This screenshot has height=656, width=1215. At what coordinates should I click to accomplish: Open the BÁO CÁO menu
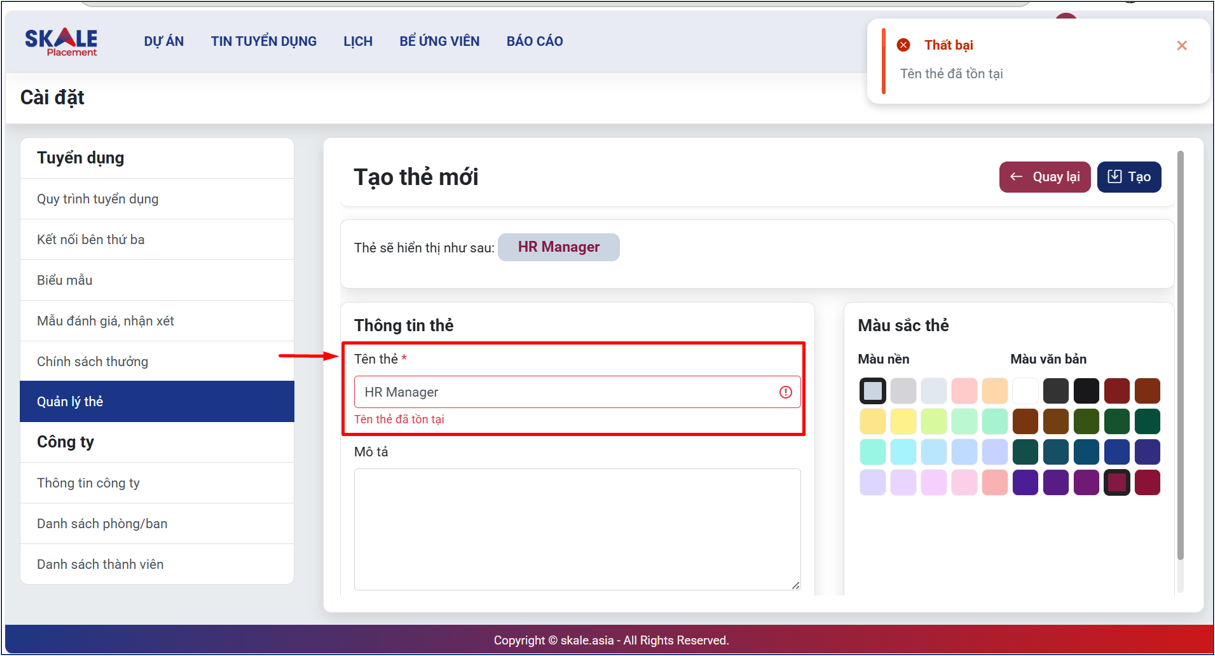(x=534, y=41)
